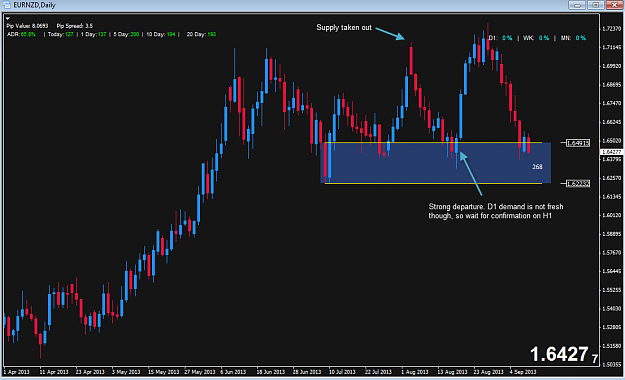Click the lower zone boundary price label
This screenshot has height=380, width=625.
(x=578, y=183)
